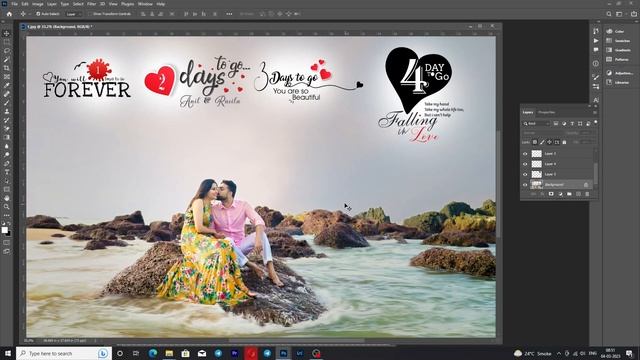640x360 pixels.
Task: Select the 1.jpg document tab
Action: (60, 27)
